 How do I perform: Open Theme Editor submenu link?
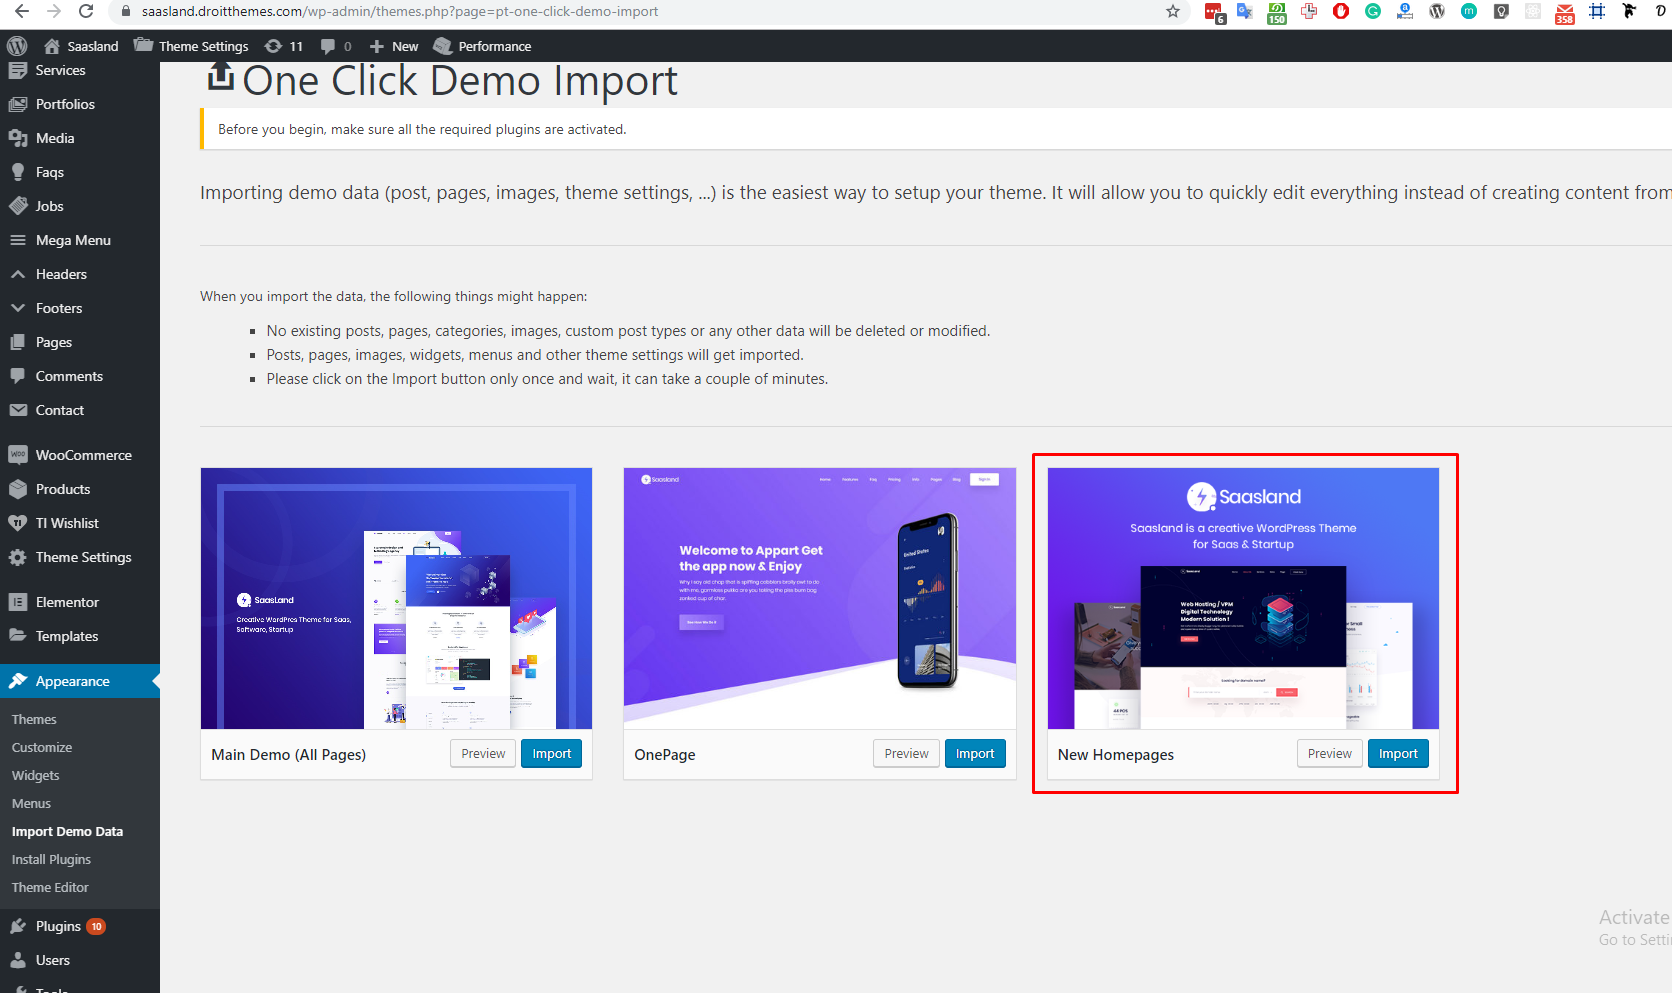click(50, 887)
